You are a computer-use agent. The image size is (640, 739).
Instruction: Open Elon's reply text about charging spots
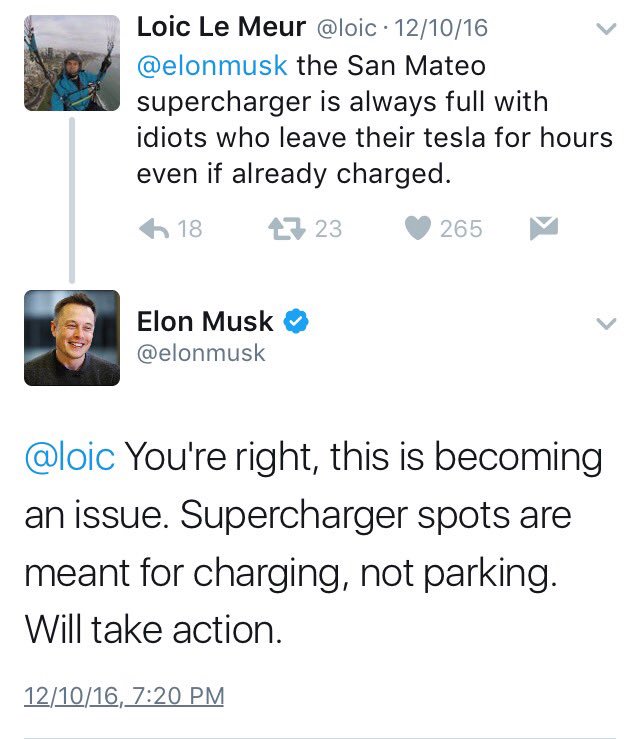313,543
